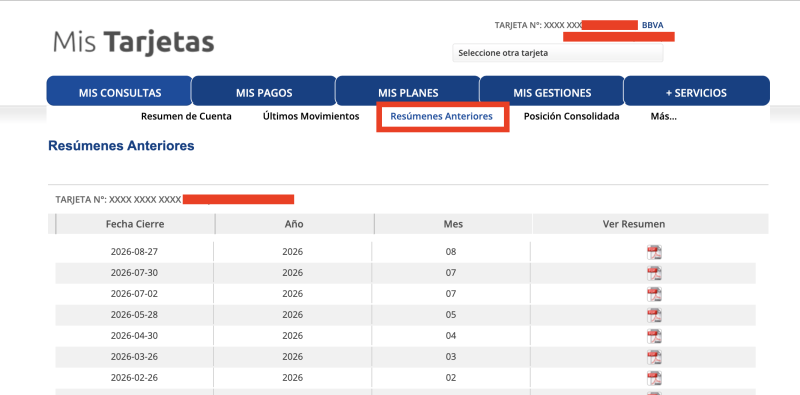Select date cell 2026-04-30

(x=134, y=336)
